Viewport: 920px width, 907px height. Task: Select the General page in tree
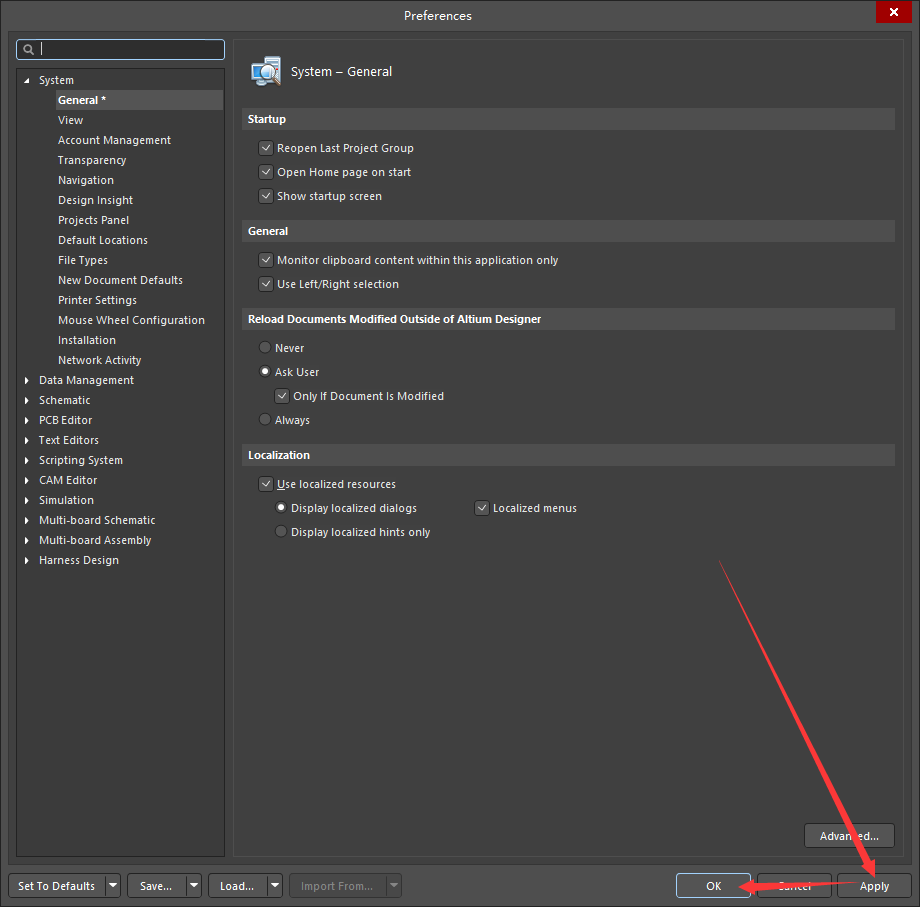(140, 100)
